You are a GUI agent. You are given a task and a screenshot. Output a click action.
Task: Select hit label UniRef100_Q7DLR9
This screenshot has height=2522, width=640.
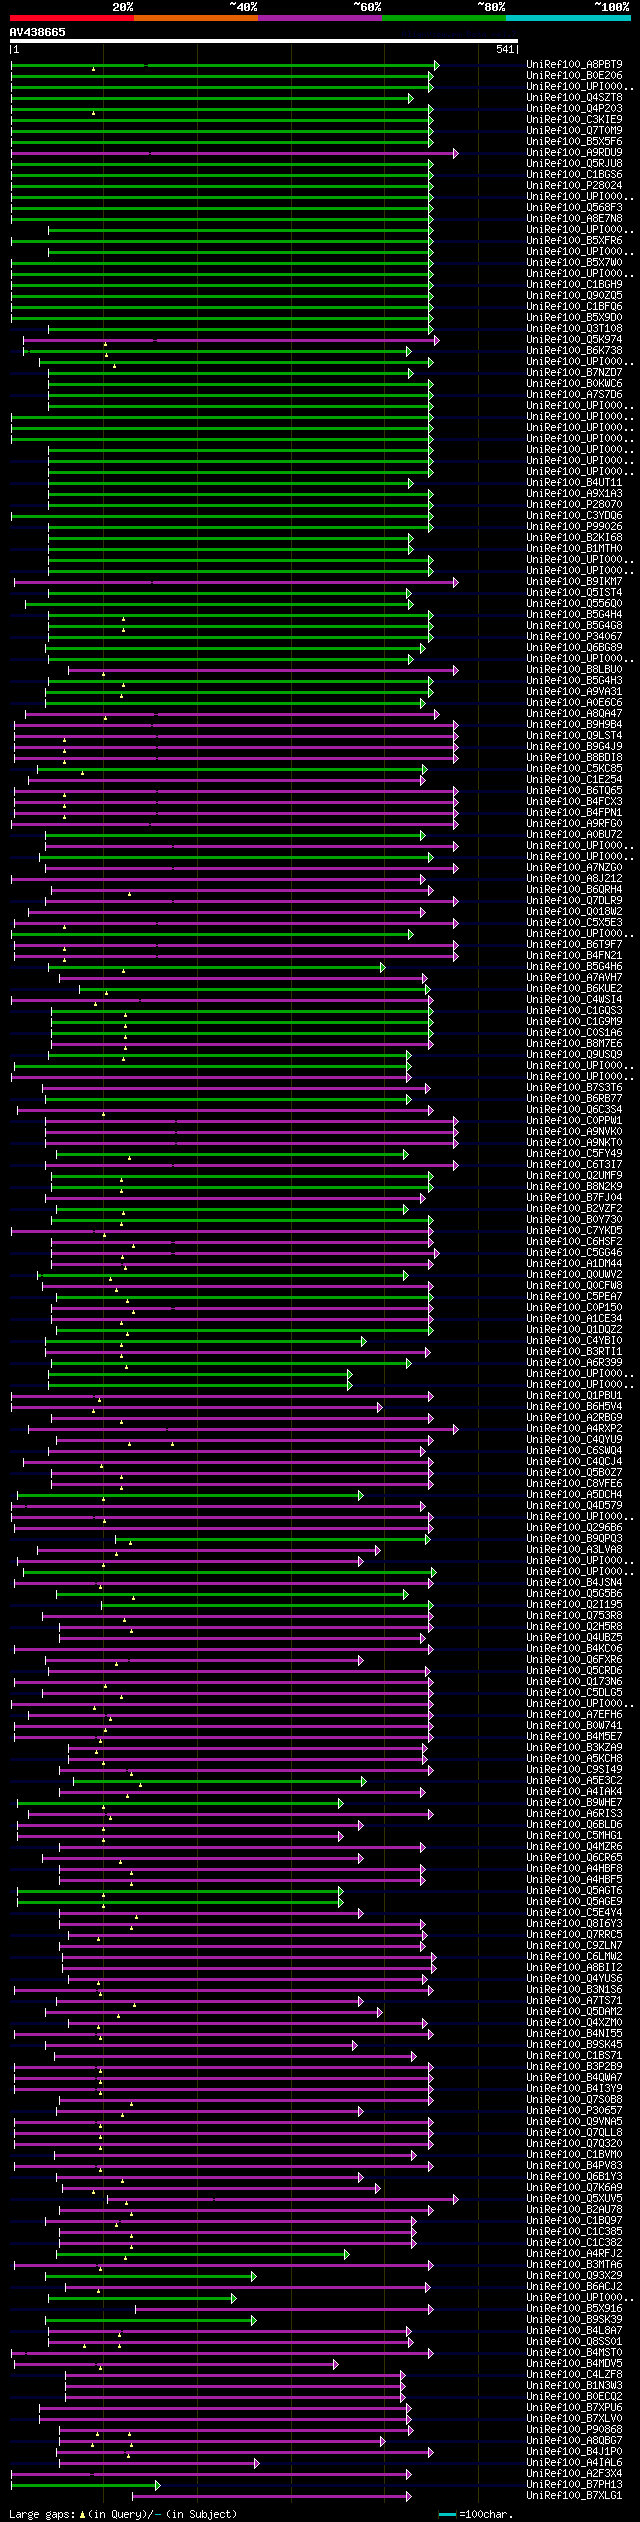point(574,901)
